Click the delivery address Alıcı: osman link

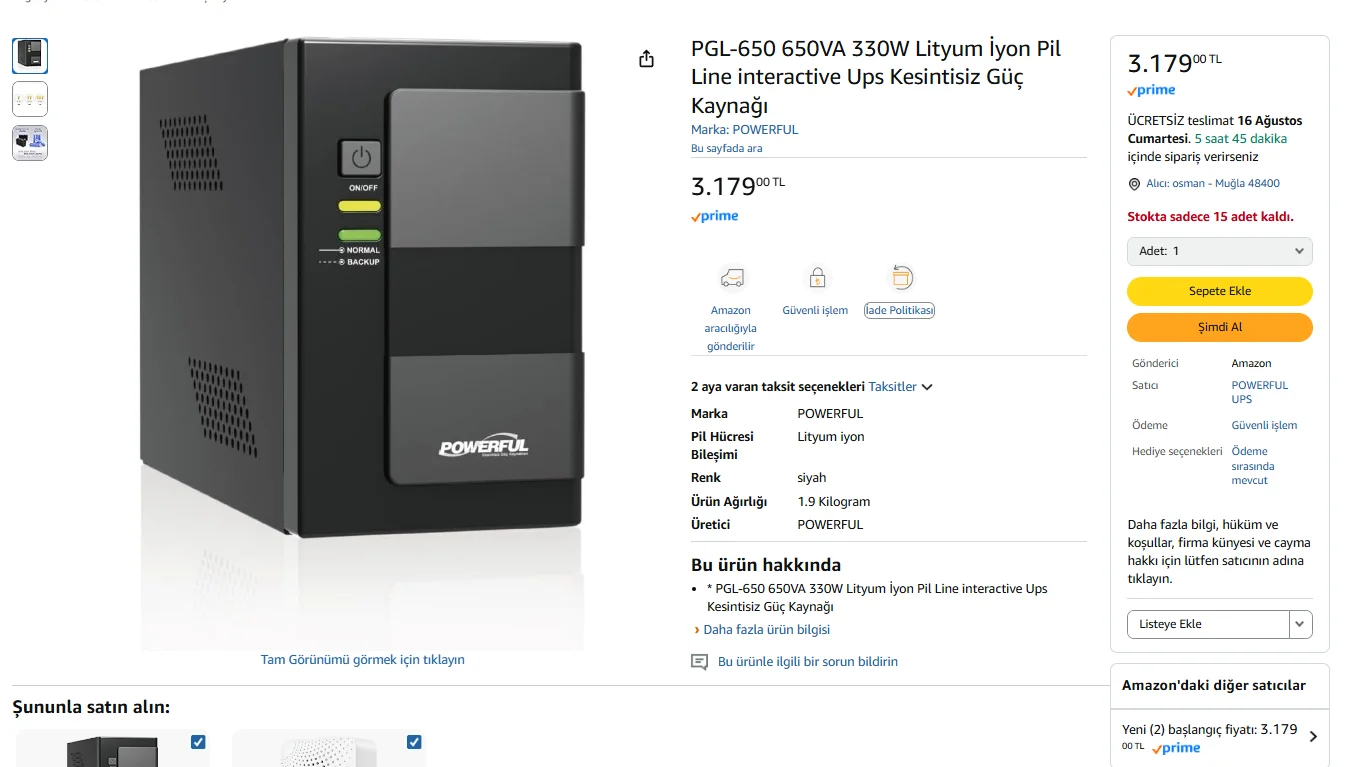[1212, 184]
